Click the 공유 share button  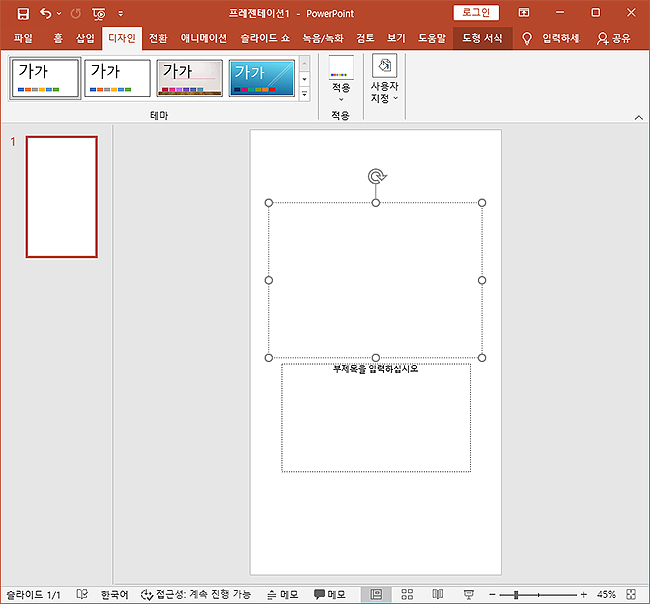(x=614, y=39)
